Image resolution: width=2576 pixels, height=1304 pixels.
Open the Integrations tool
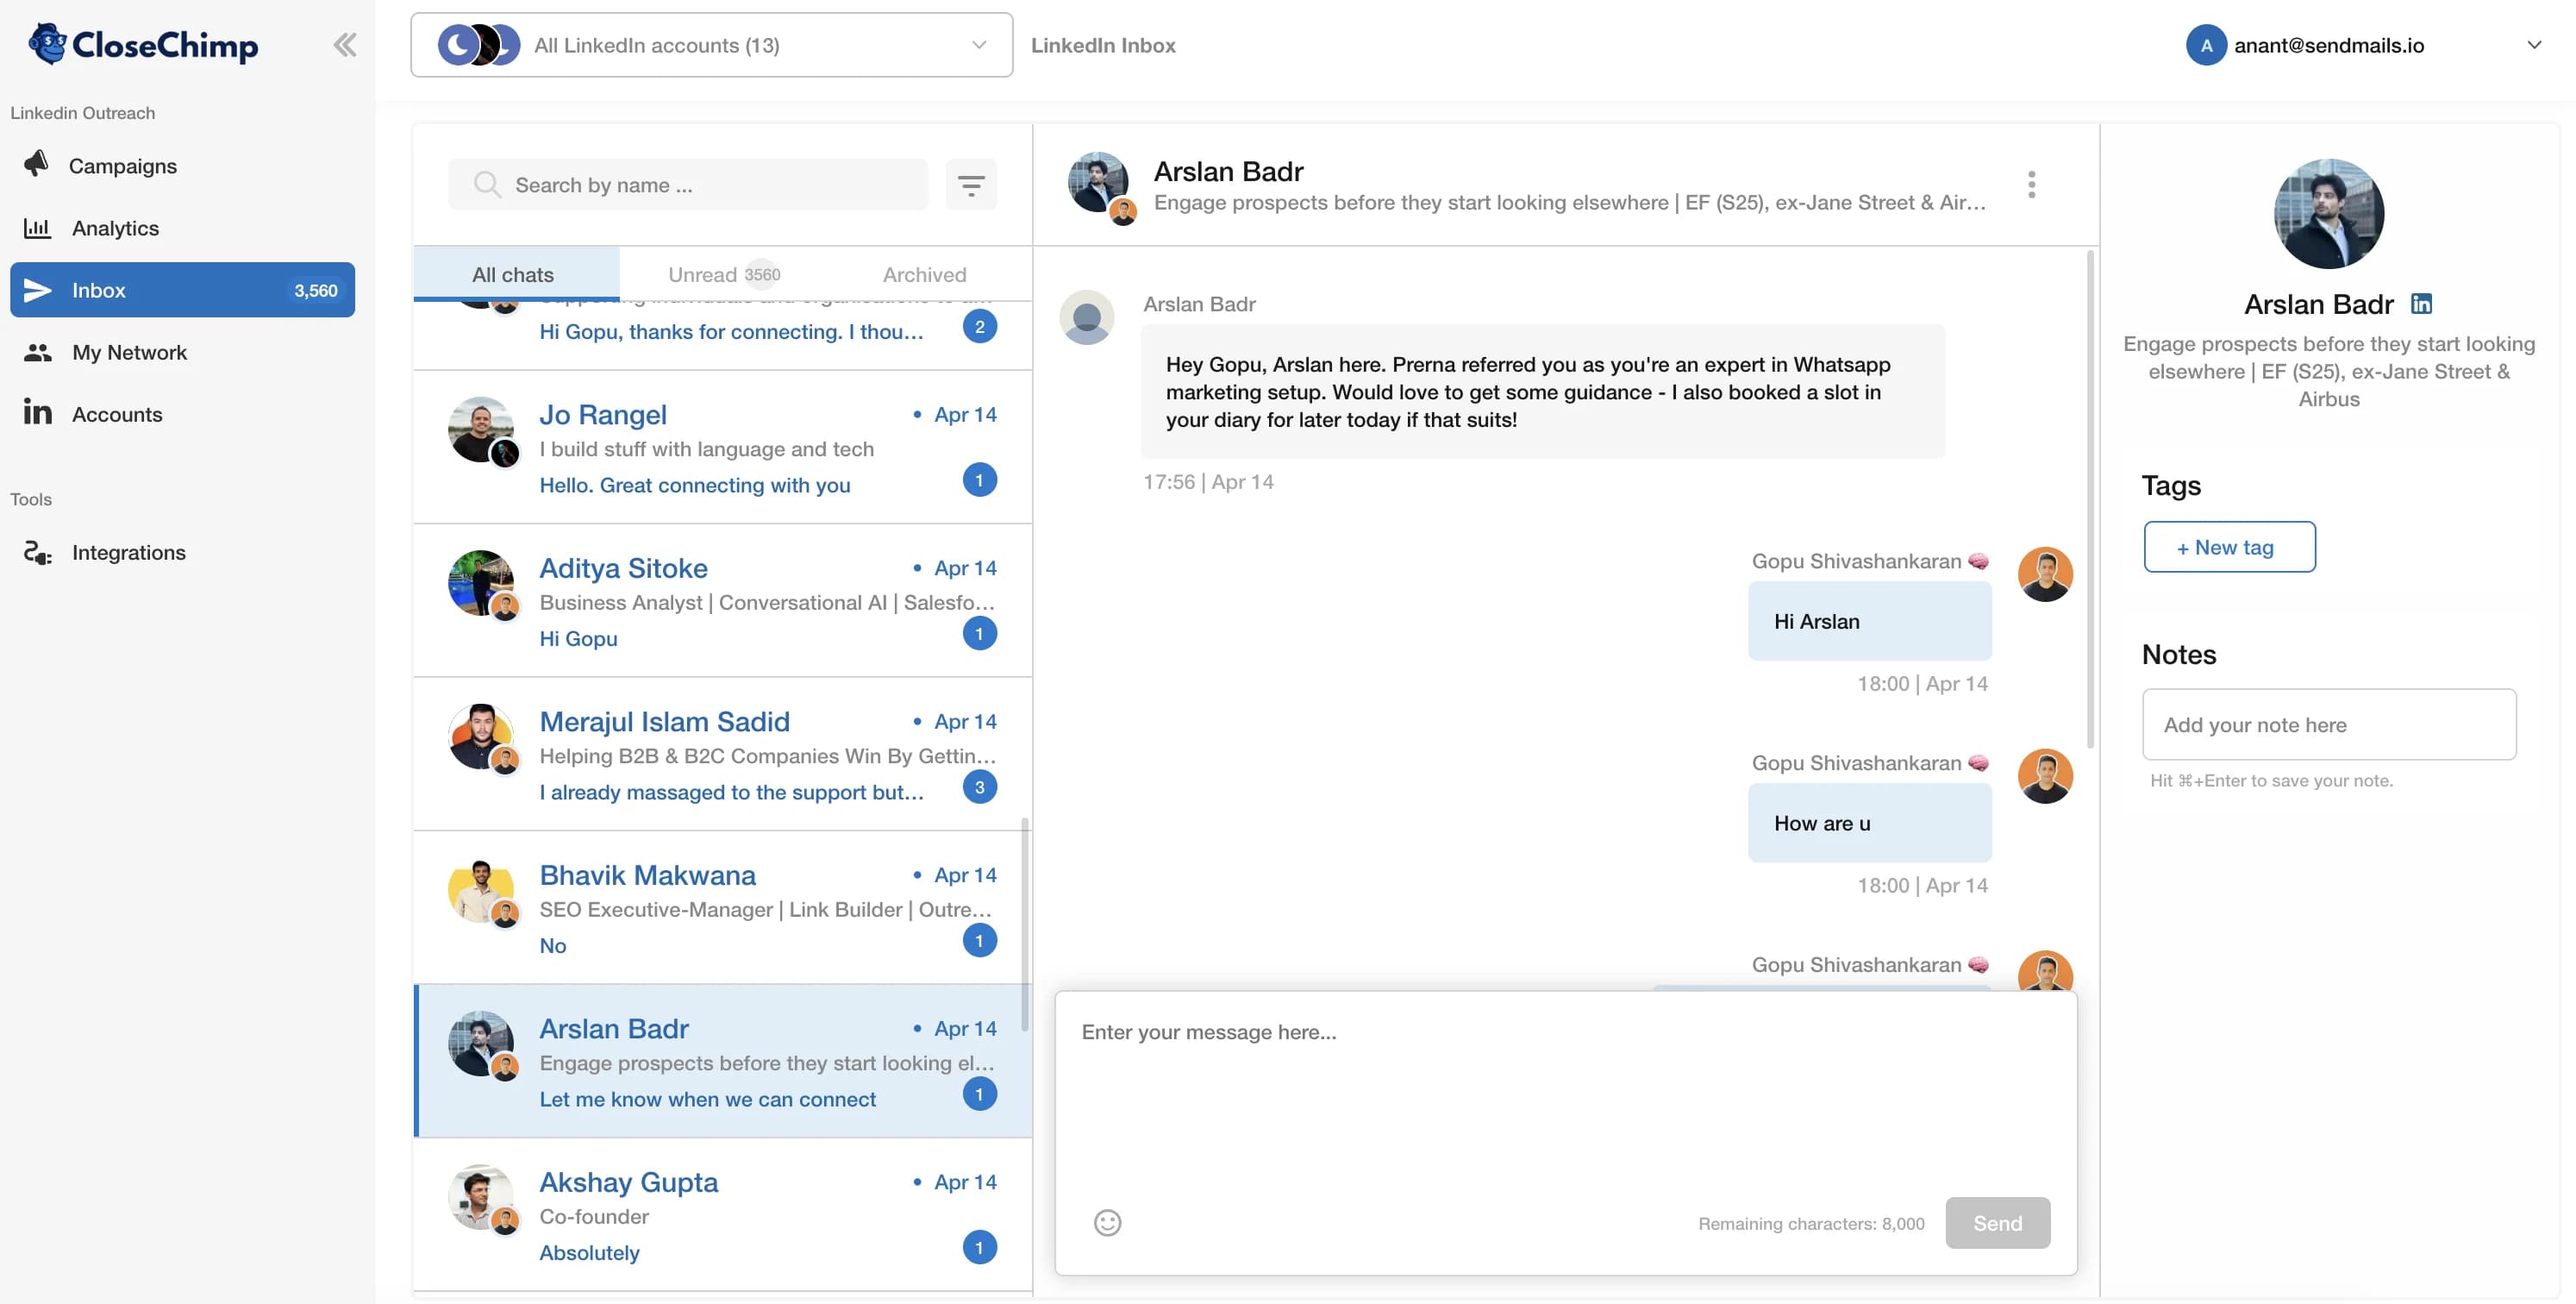point(129,552)
